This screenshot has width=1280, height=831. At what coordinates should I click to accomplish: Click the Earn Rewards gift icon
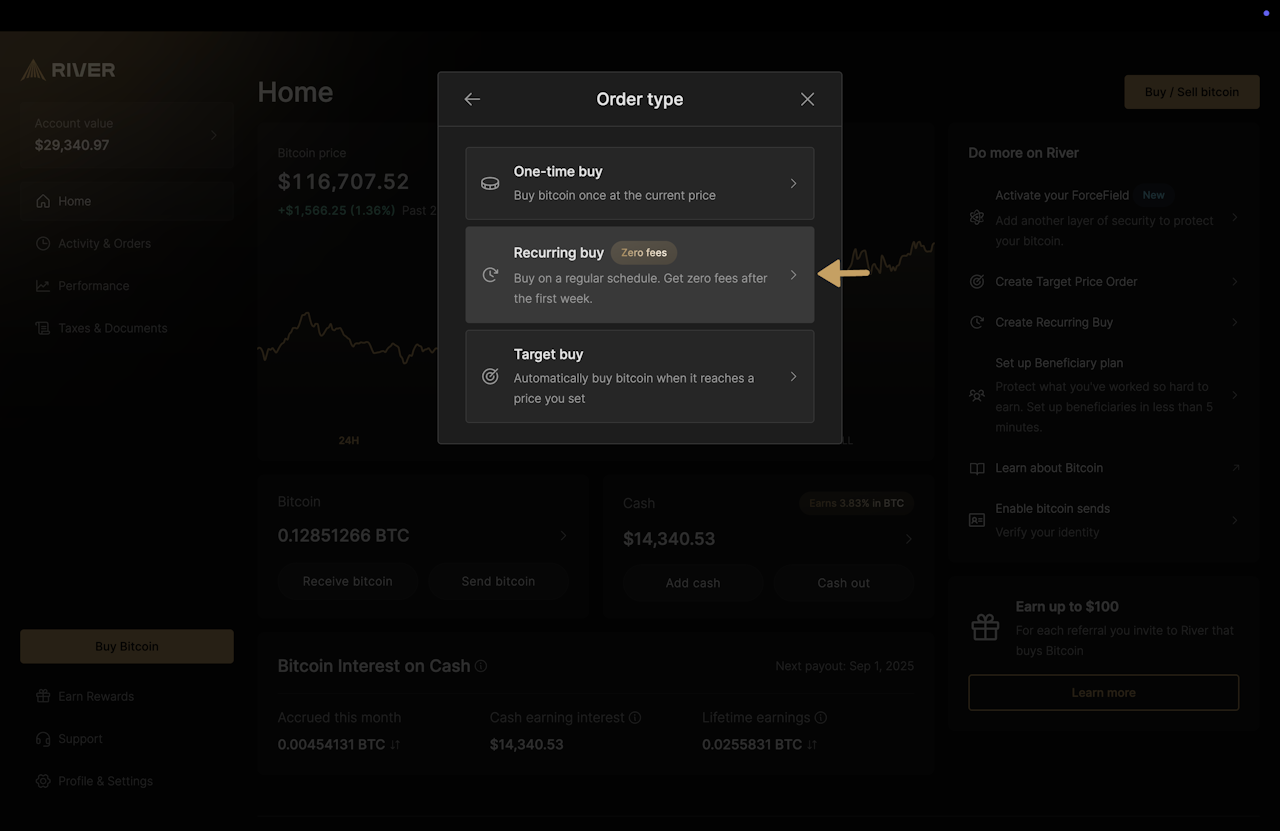click(x=43, y=696)
